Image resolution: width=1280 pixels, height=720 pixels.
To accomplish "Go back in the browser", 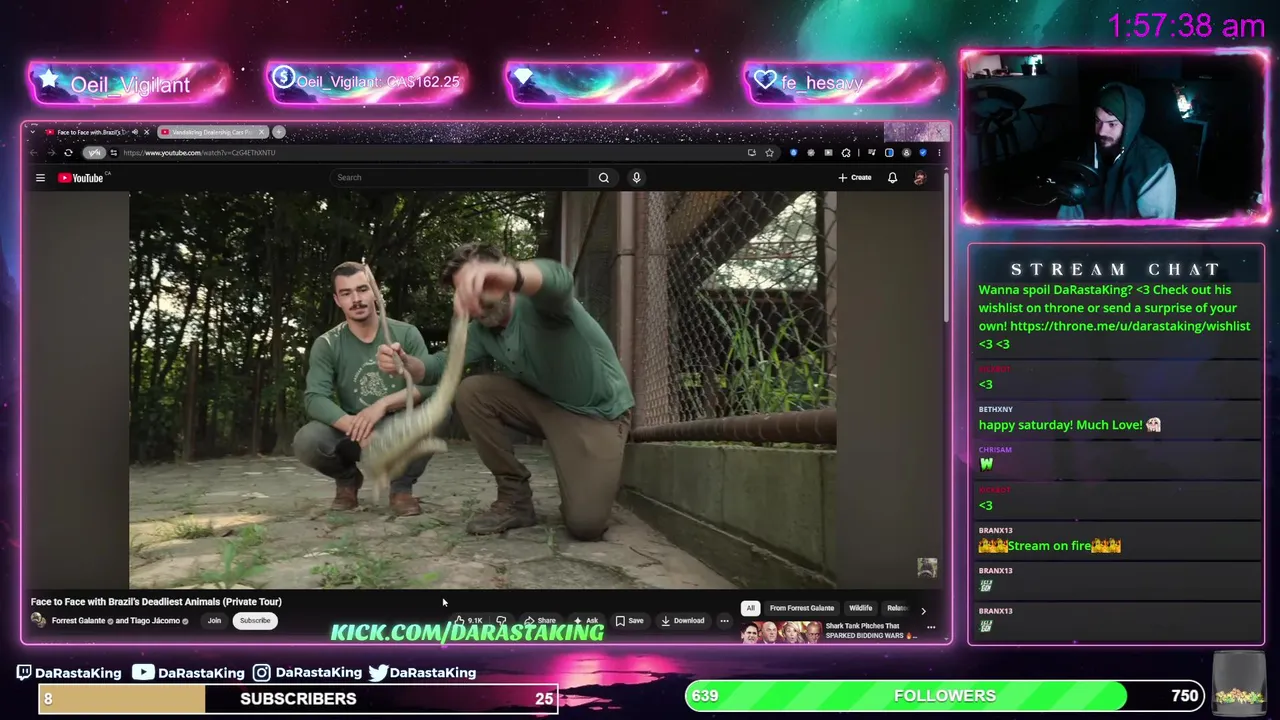I will (33, 153).
